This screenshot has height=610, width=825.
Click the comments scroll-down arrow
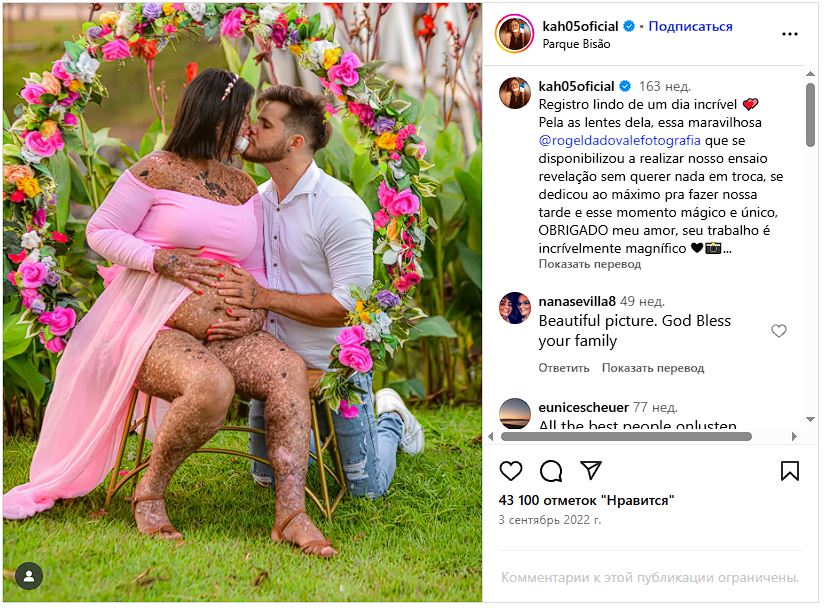(x=810, y=419)
